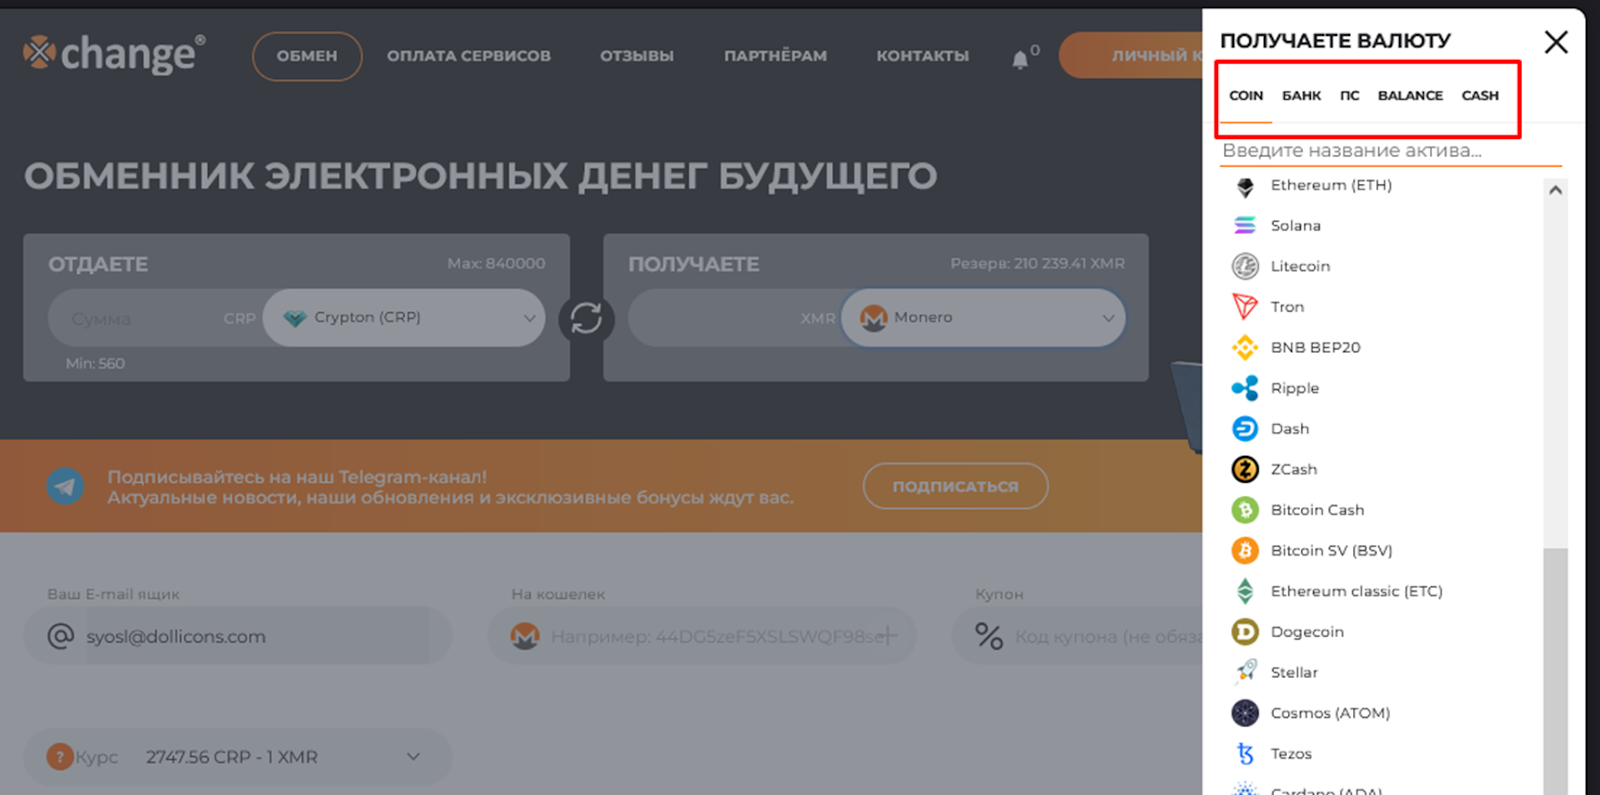Click the Сумма CRP amount field
The width and height of the screenshot is (1600, 795).
pyautogui.click(x=156, y=318)
